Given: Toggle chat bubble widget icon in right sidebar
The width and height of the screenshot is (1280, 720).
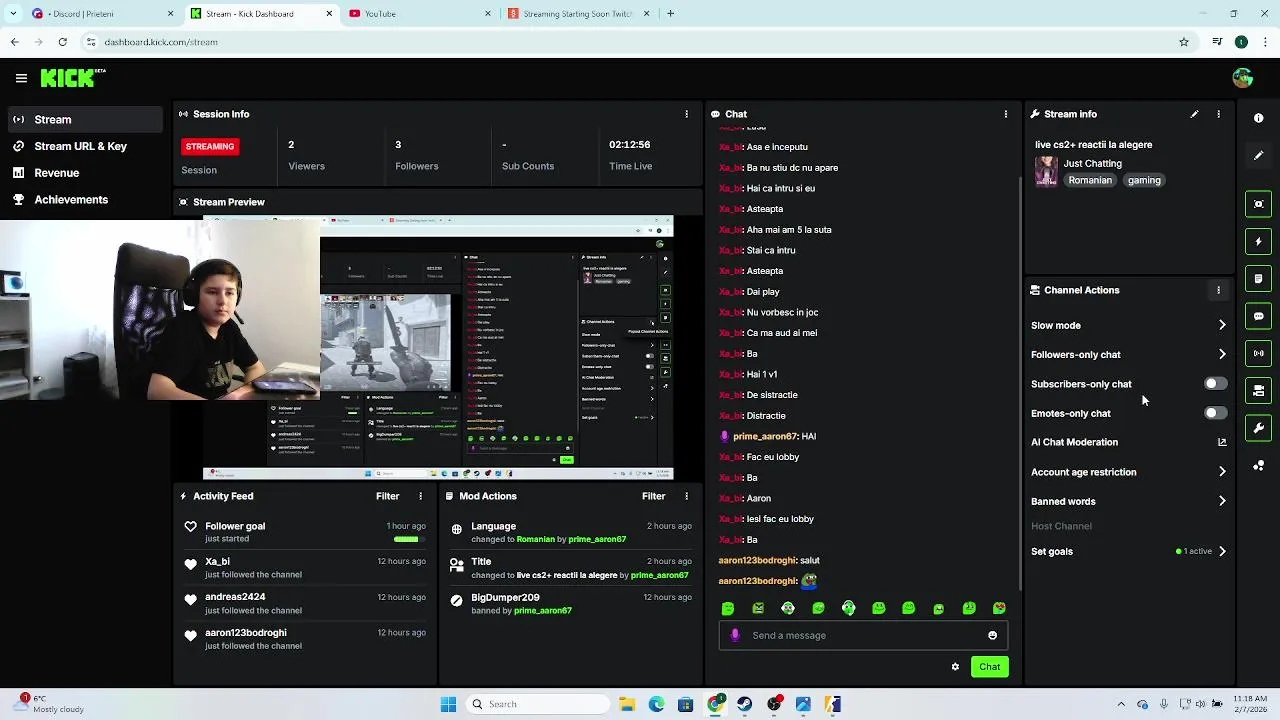Looking at the screenshot, I should pos(1258,316).
